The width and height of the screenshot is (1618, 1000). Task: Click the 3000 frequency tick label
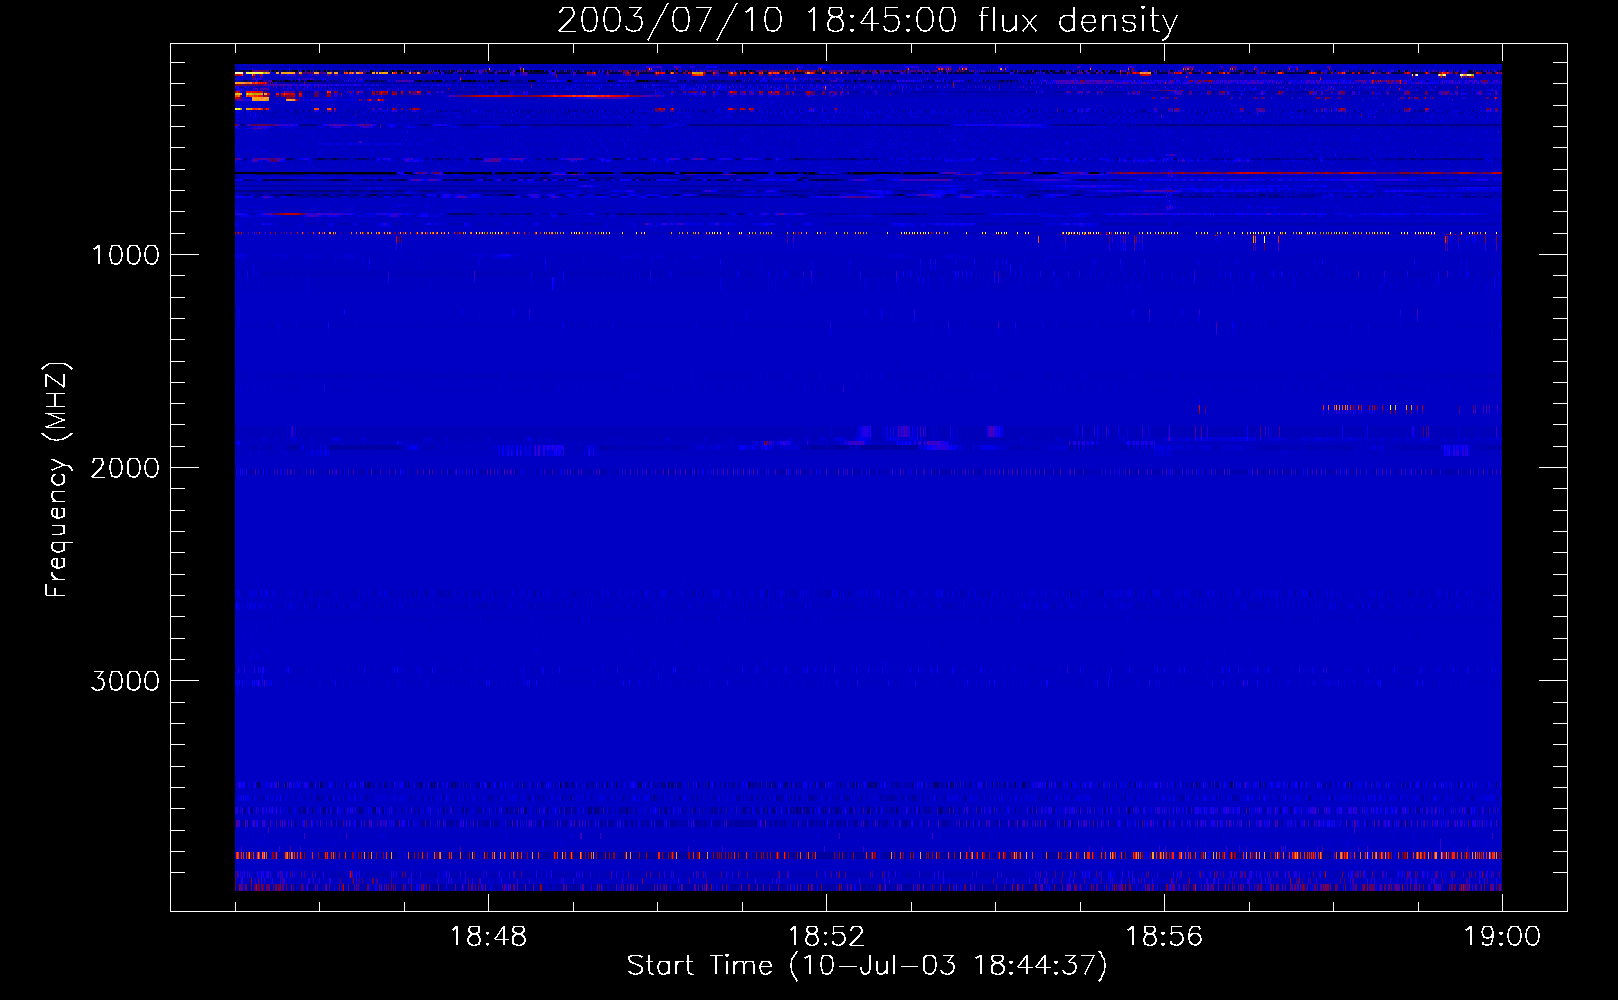pos(125,681)
